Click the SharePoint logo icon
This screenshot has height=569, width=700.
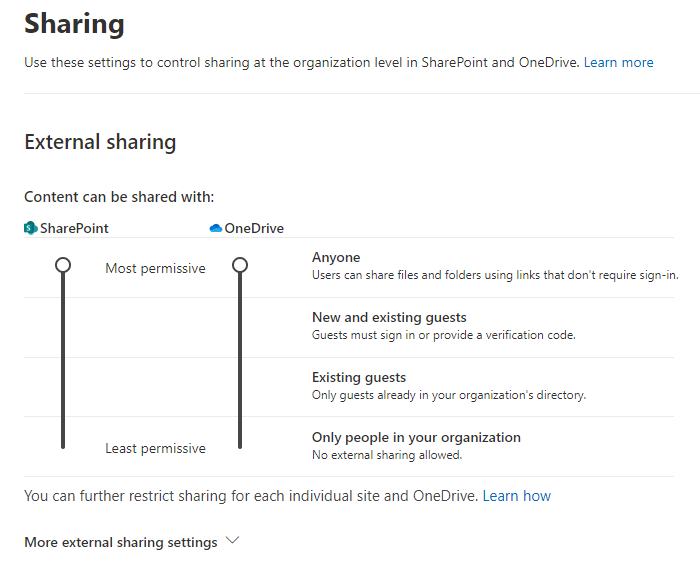pos(30,228)
